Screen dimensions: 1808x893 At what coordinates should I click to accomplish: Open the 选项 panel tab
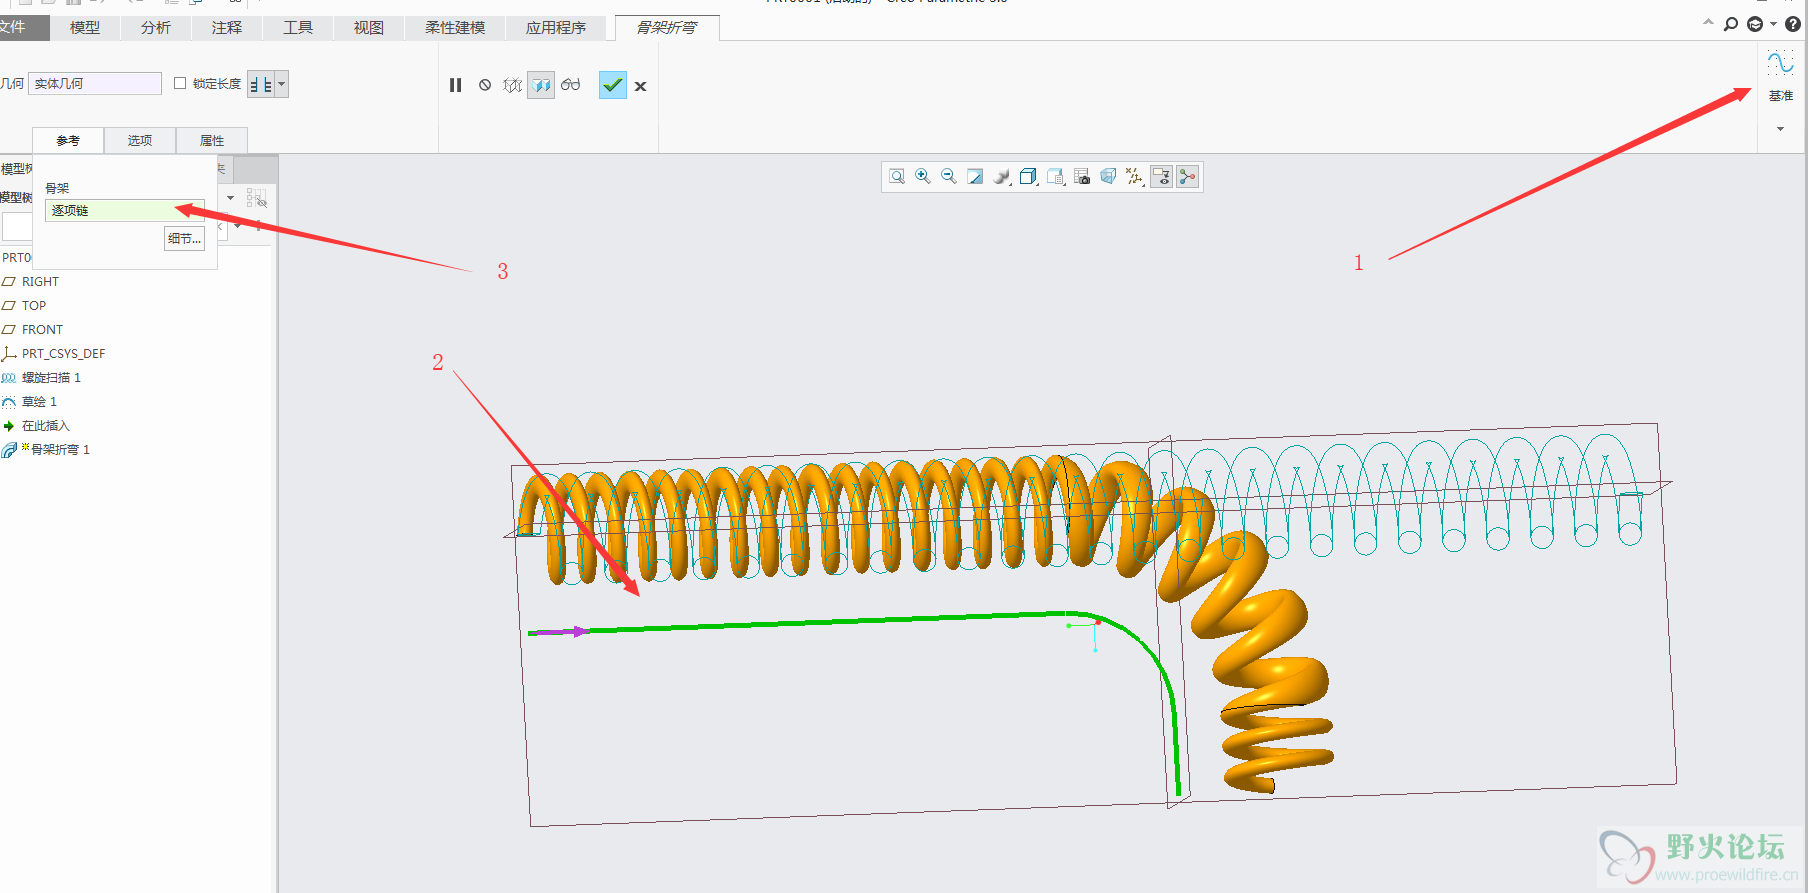pyautogui.click(x=140, y=141)
